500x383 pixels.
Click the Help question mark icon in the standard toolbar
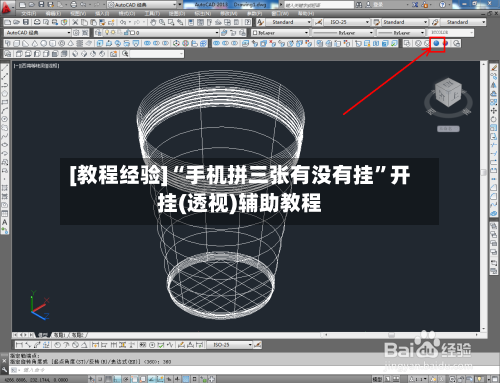(x=247, y=22)
